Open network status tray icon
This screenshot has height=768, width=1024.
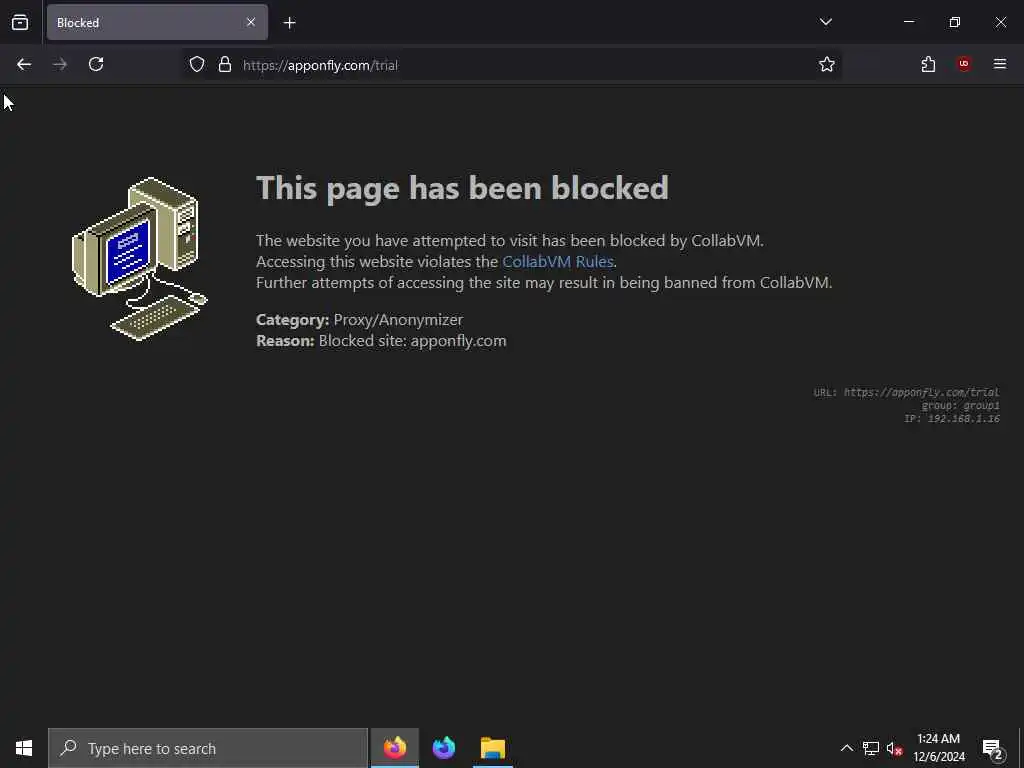tap(871, 748)
